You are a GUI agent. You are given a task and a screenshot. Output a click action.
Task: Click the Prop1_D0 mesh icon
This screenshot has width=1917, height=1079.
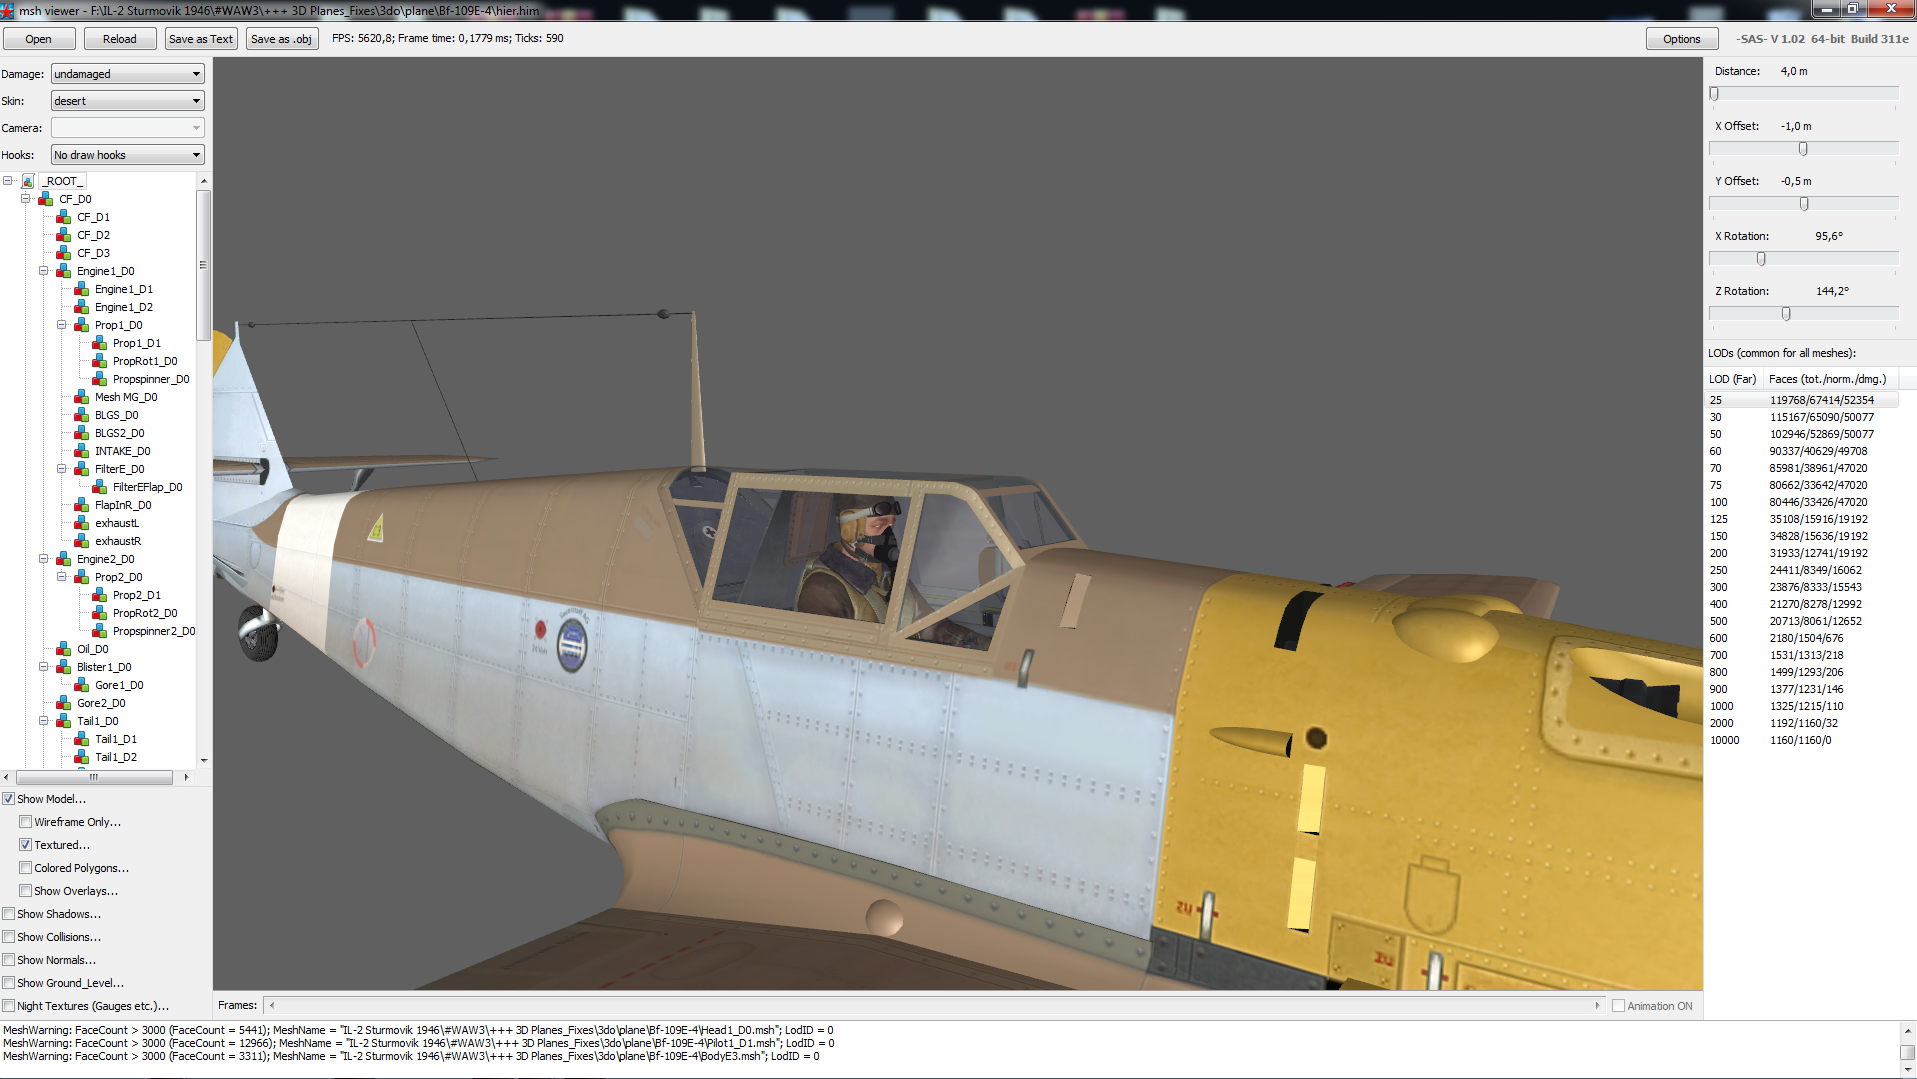pos(81,325)
